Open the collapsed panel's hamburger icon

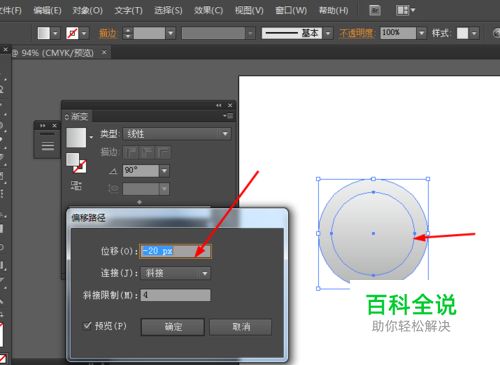(x=48, y=146)
